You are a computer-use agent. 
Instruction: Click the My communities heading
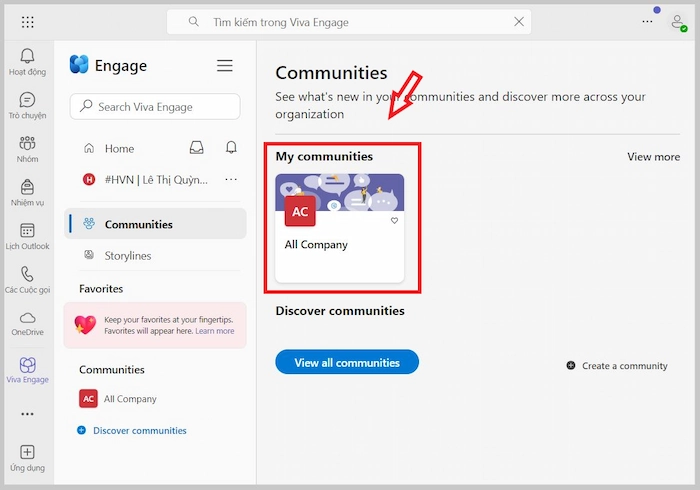324,156
